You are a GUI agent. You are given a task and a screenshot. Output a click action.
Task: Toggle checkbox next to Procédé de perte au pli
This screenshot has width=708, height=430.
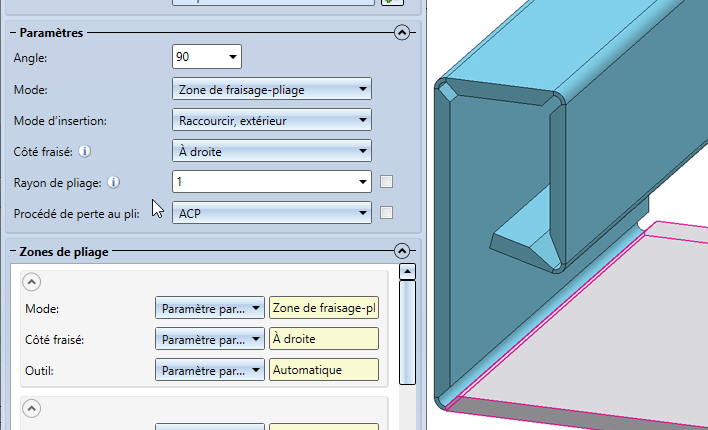387,212
